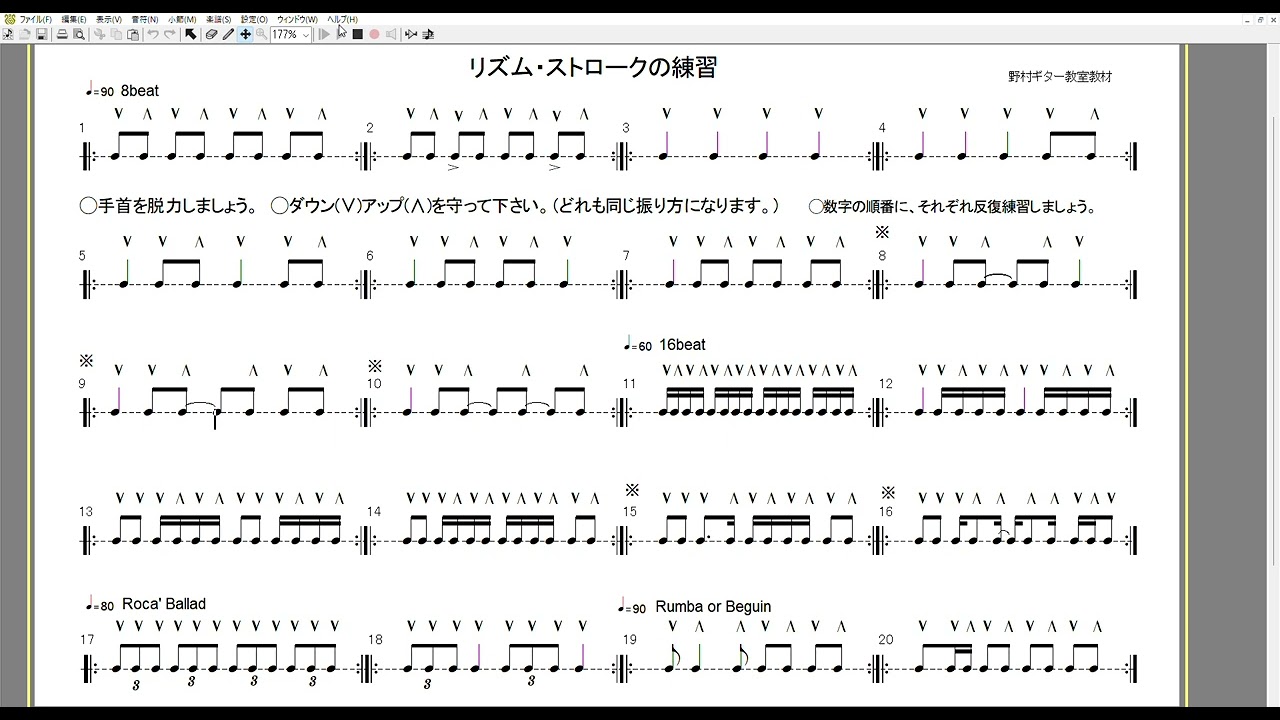Click the undo arrow icon

pyautogui.click(x=153, y=34)
